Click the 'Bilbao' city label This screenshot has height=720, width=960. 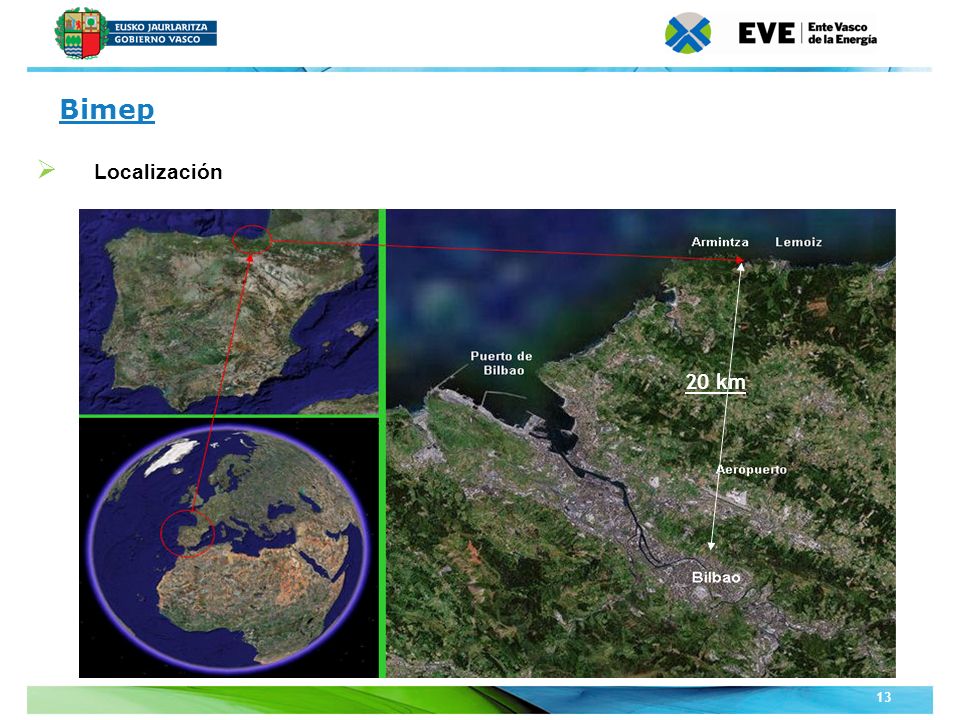pos(716,577)
